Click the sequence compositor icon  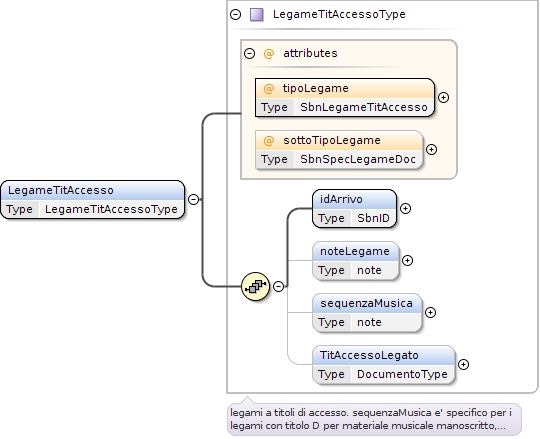click(256, 286)
